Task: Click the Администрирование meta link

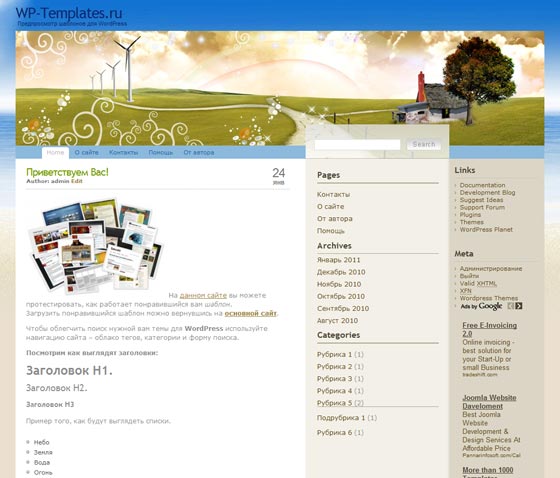Action: pyautogui.click(x=491, y=268)
